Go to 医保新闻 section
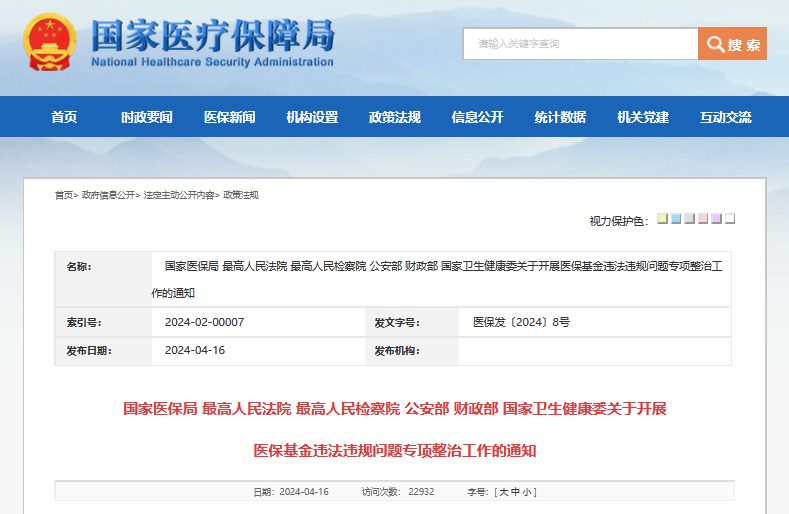789x514 pixels. point(229,117)
